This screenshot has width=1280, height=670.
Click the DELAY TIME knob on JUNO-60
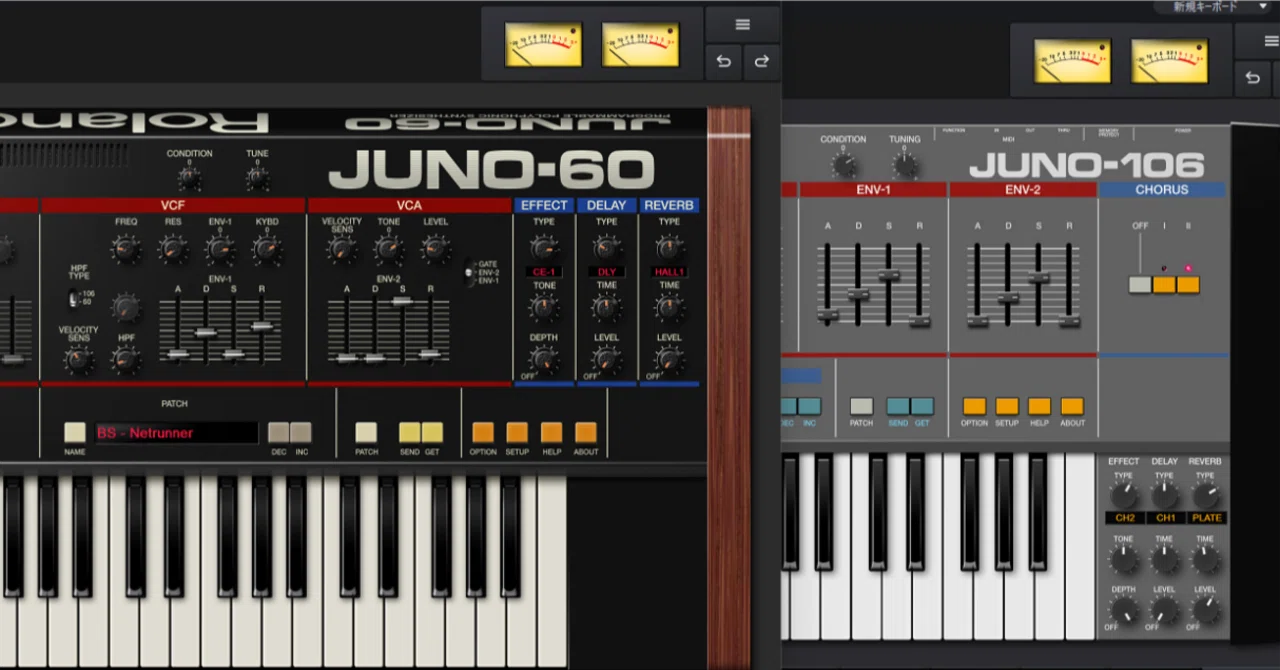pos(607,308)
